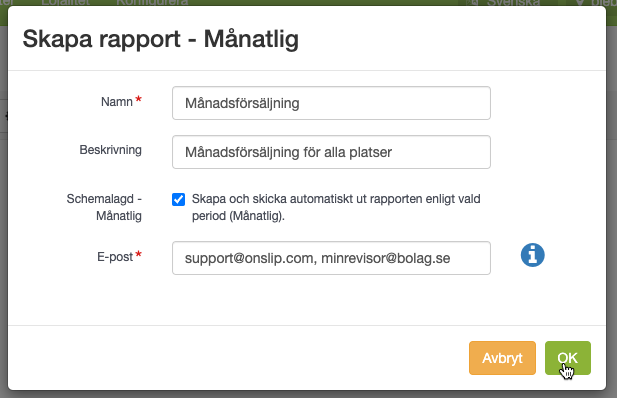Click the 'Schemalagd - Månatlig' label
Image resolution: width=617 pixels, height=398 pixels.
pos(104,207)
